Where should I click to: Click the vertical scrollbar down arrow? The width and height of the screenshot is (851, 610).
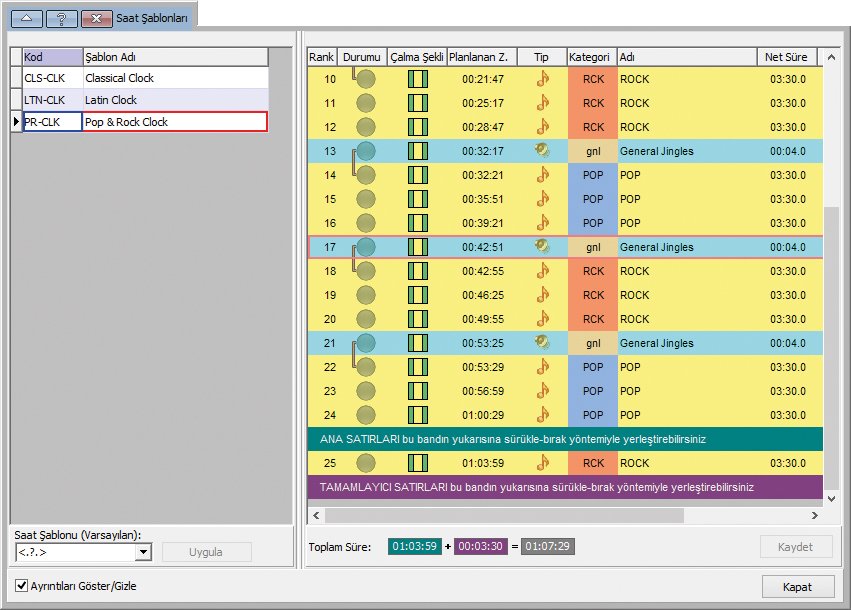coord(831,498)
